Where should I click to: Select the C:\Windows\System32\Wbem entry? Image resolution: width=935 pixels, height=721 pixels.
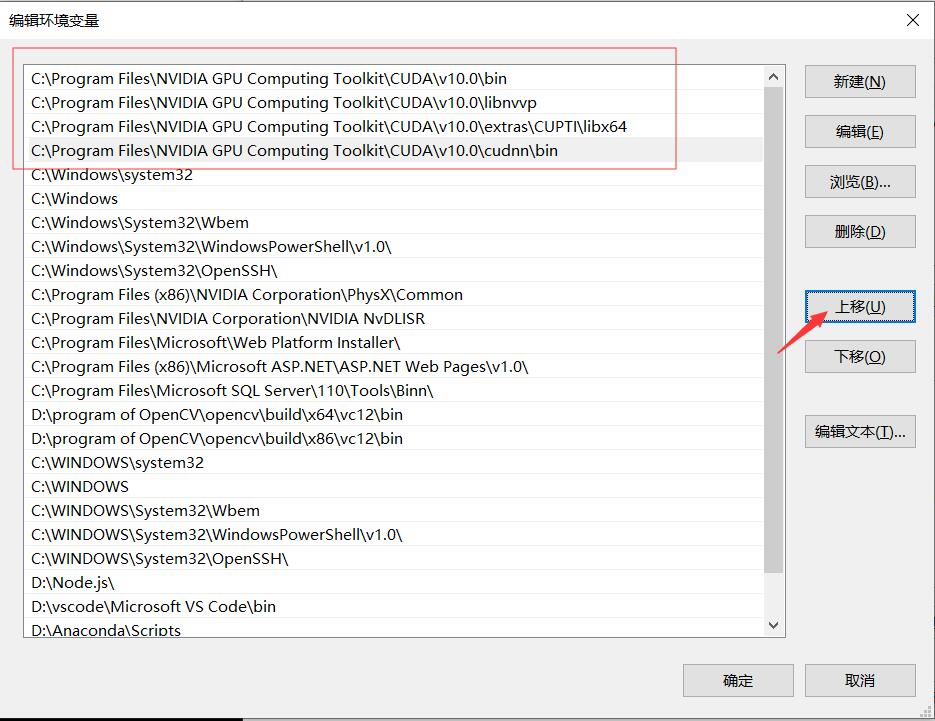click(x=394, y=222)
